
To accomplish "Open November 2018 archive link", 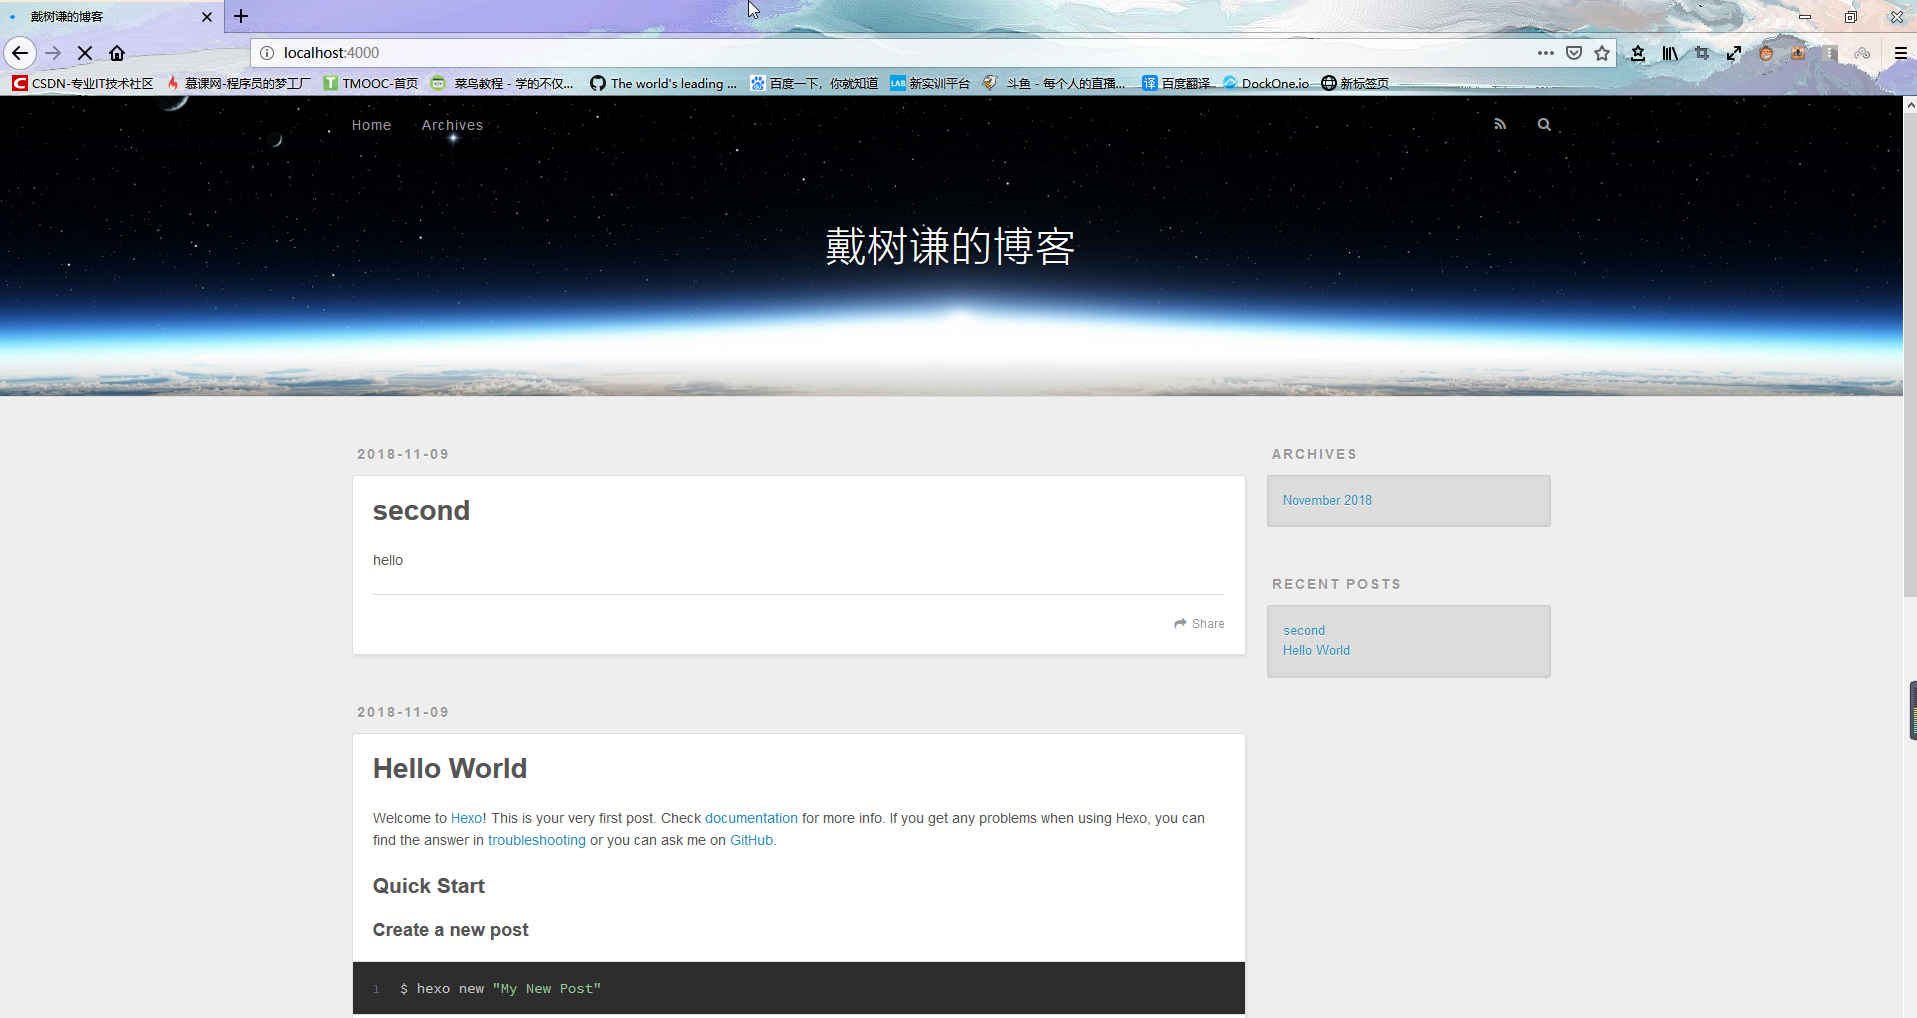I will pos(1327,500).
